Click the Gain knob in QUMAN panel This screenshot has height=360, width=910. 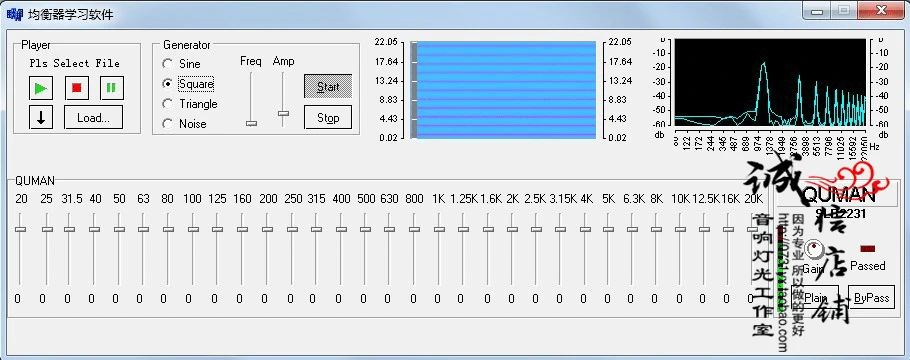814,250
